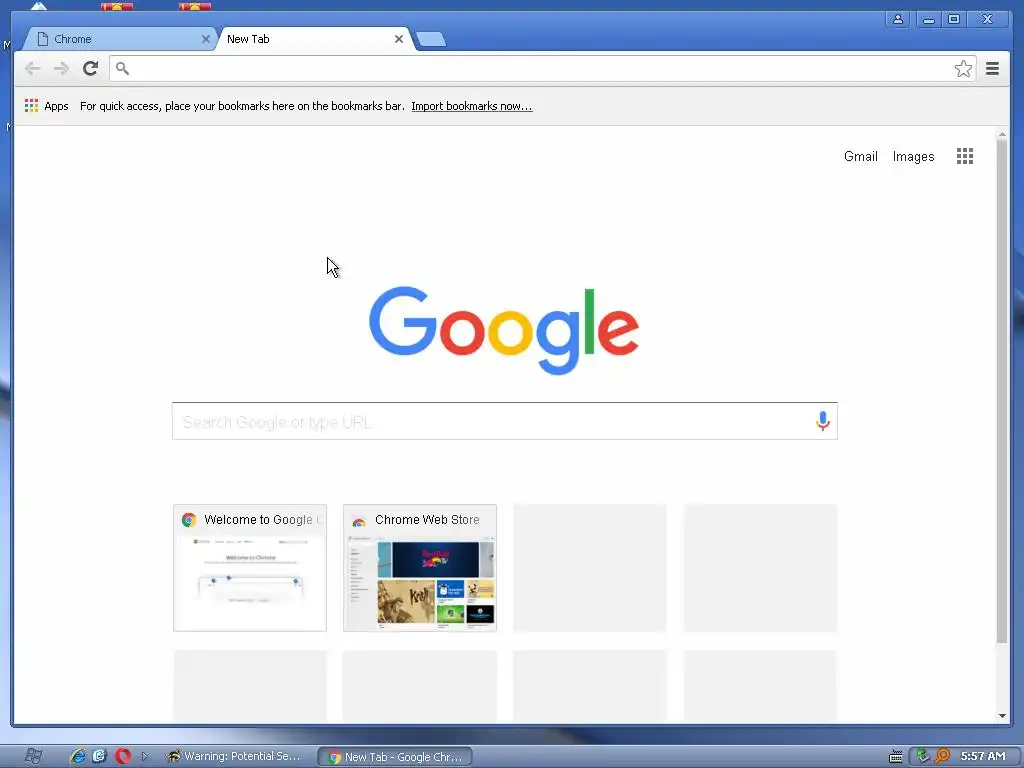Screen dimensions: 1024x768
Task: Select New Tab - Google Chrome taskbar button
Action: (395, 757)
